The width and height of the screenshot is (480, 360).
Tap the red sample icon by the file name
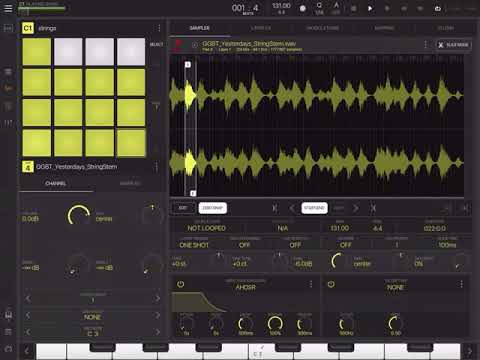coord(179,45)
